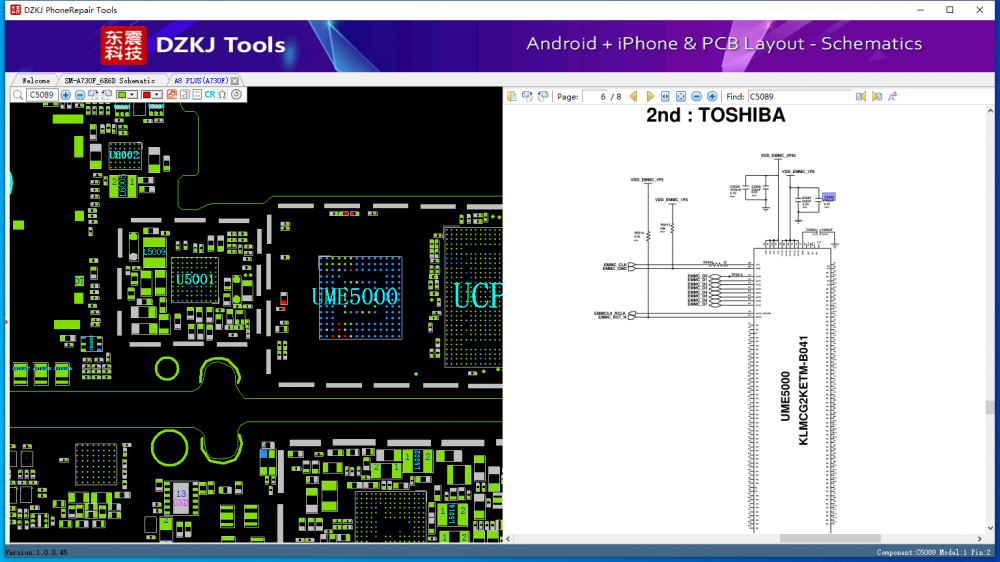The width and height of the screenshot is (1000, 562).
Task: Close the A8 PLUS(A730F) tab
Action: click(x=235, y=80)
